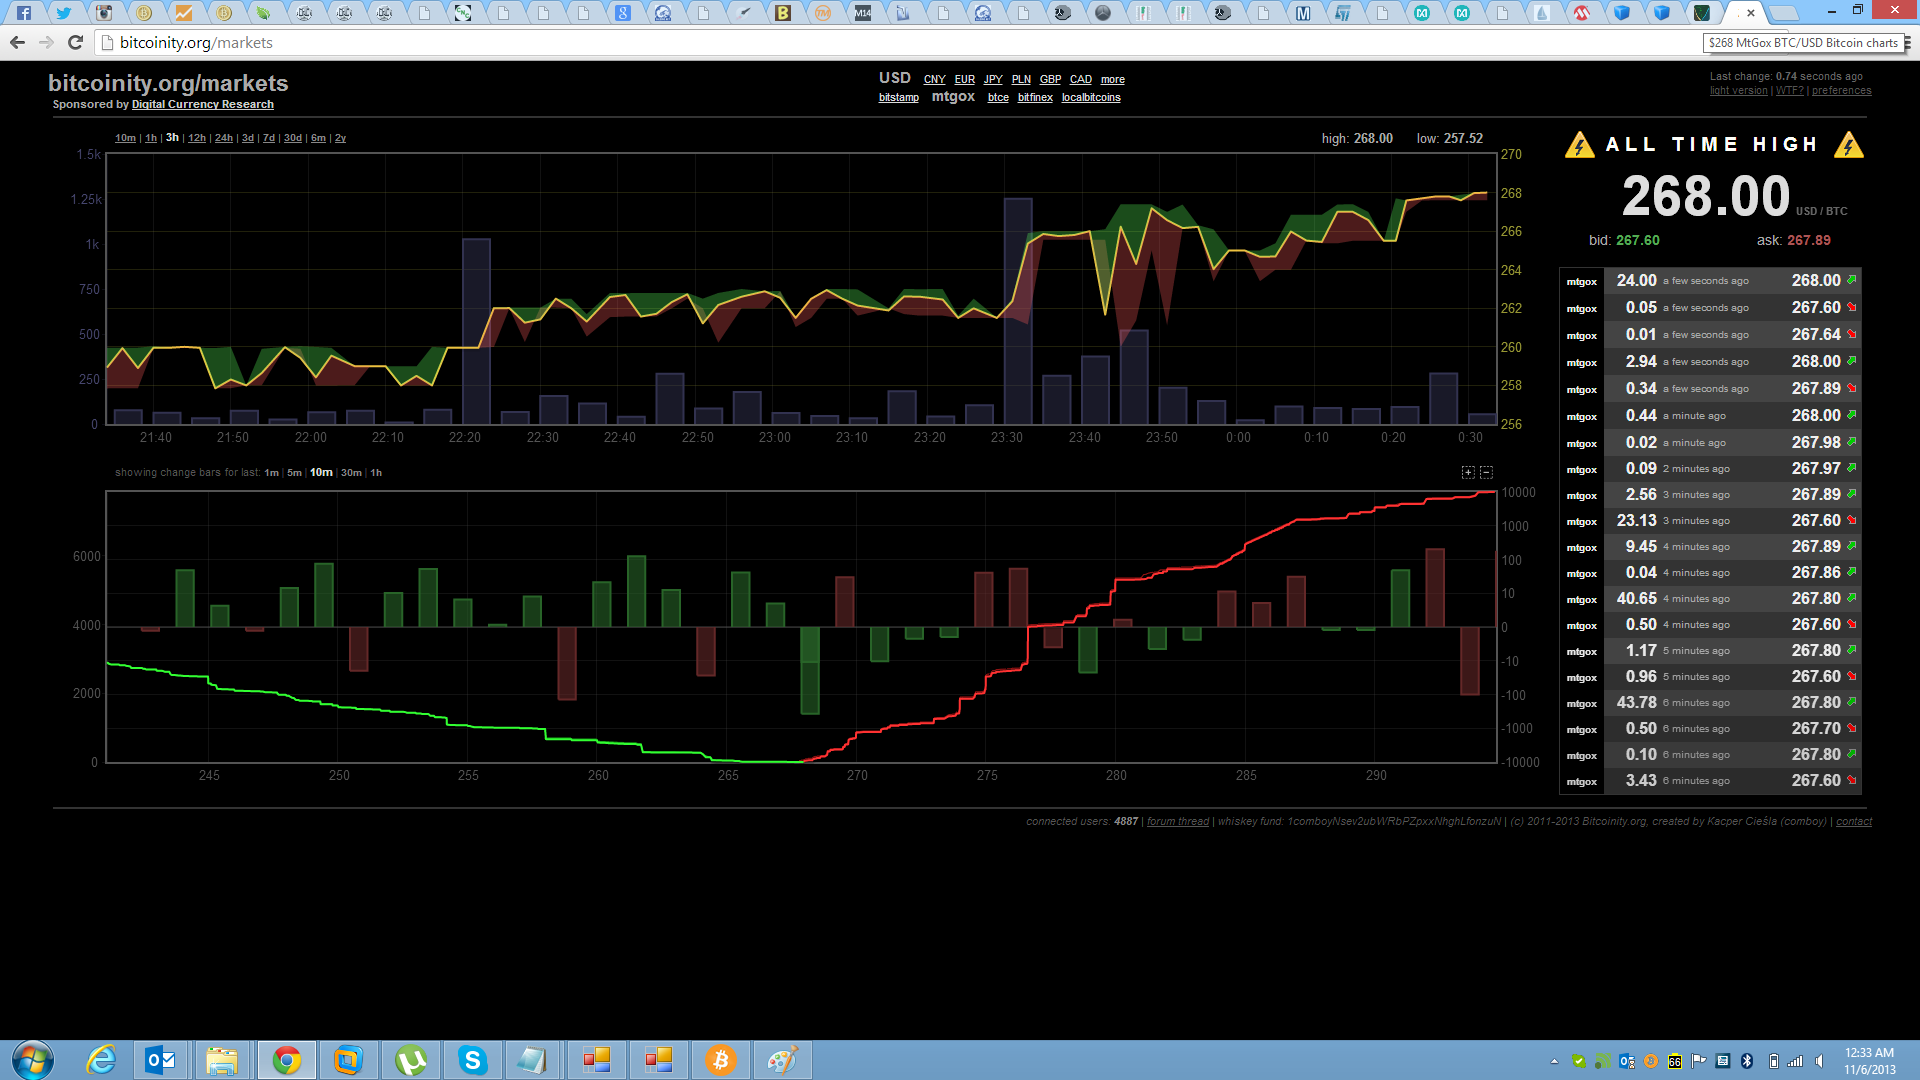
Task: Select the localbitcoins exchange
Action: [1091, 97]
